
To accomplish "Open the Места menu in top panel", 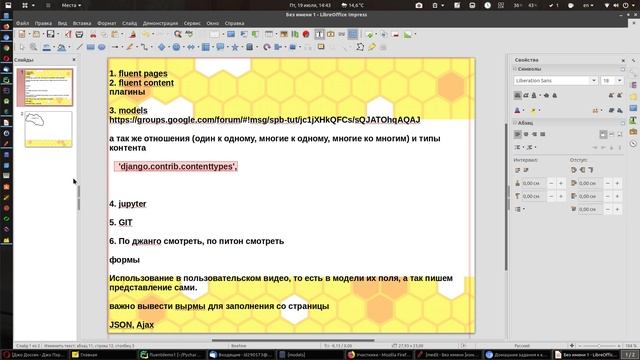I will pyautogui.click(x=71, y=5).
